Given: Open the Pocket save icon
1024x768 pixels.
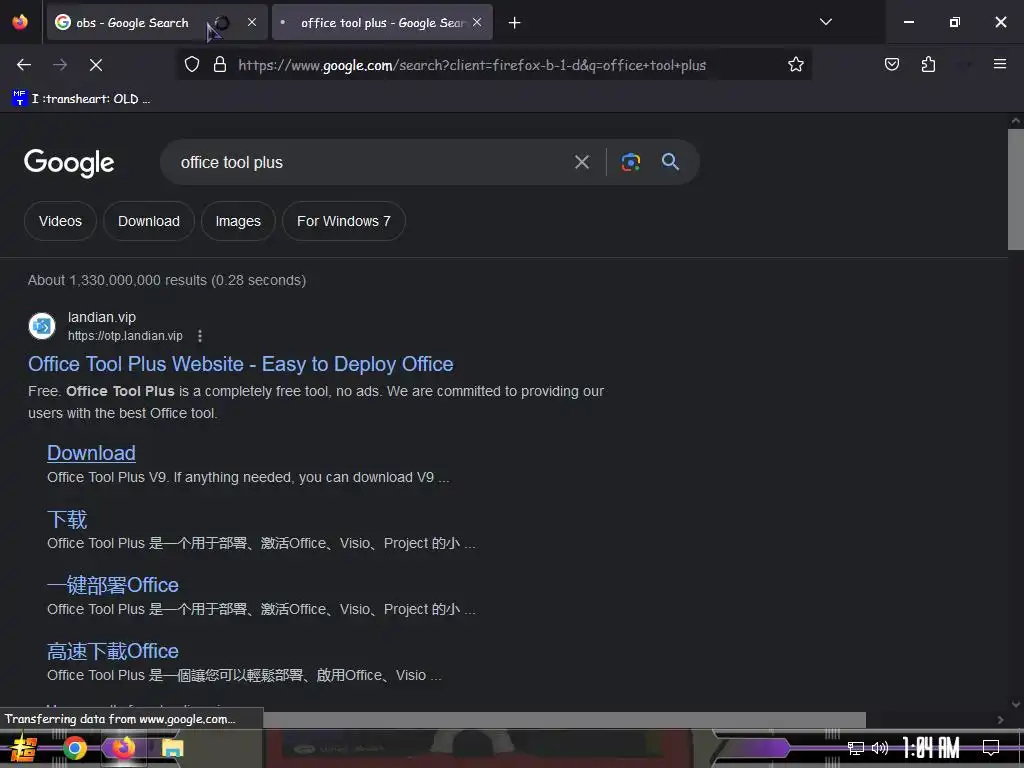Looking at the screenshot, I should click(x=891, y=64).
